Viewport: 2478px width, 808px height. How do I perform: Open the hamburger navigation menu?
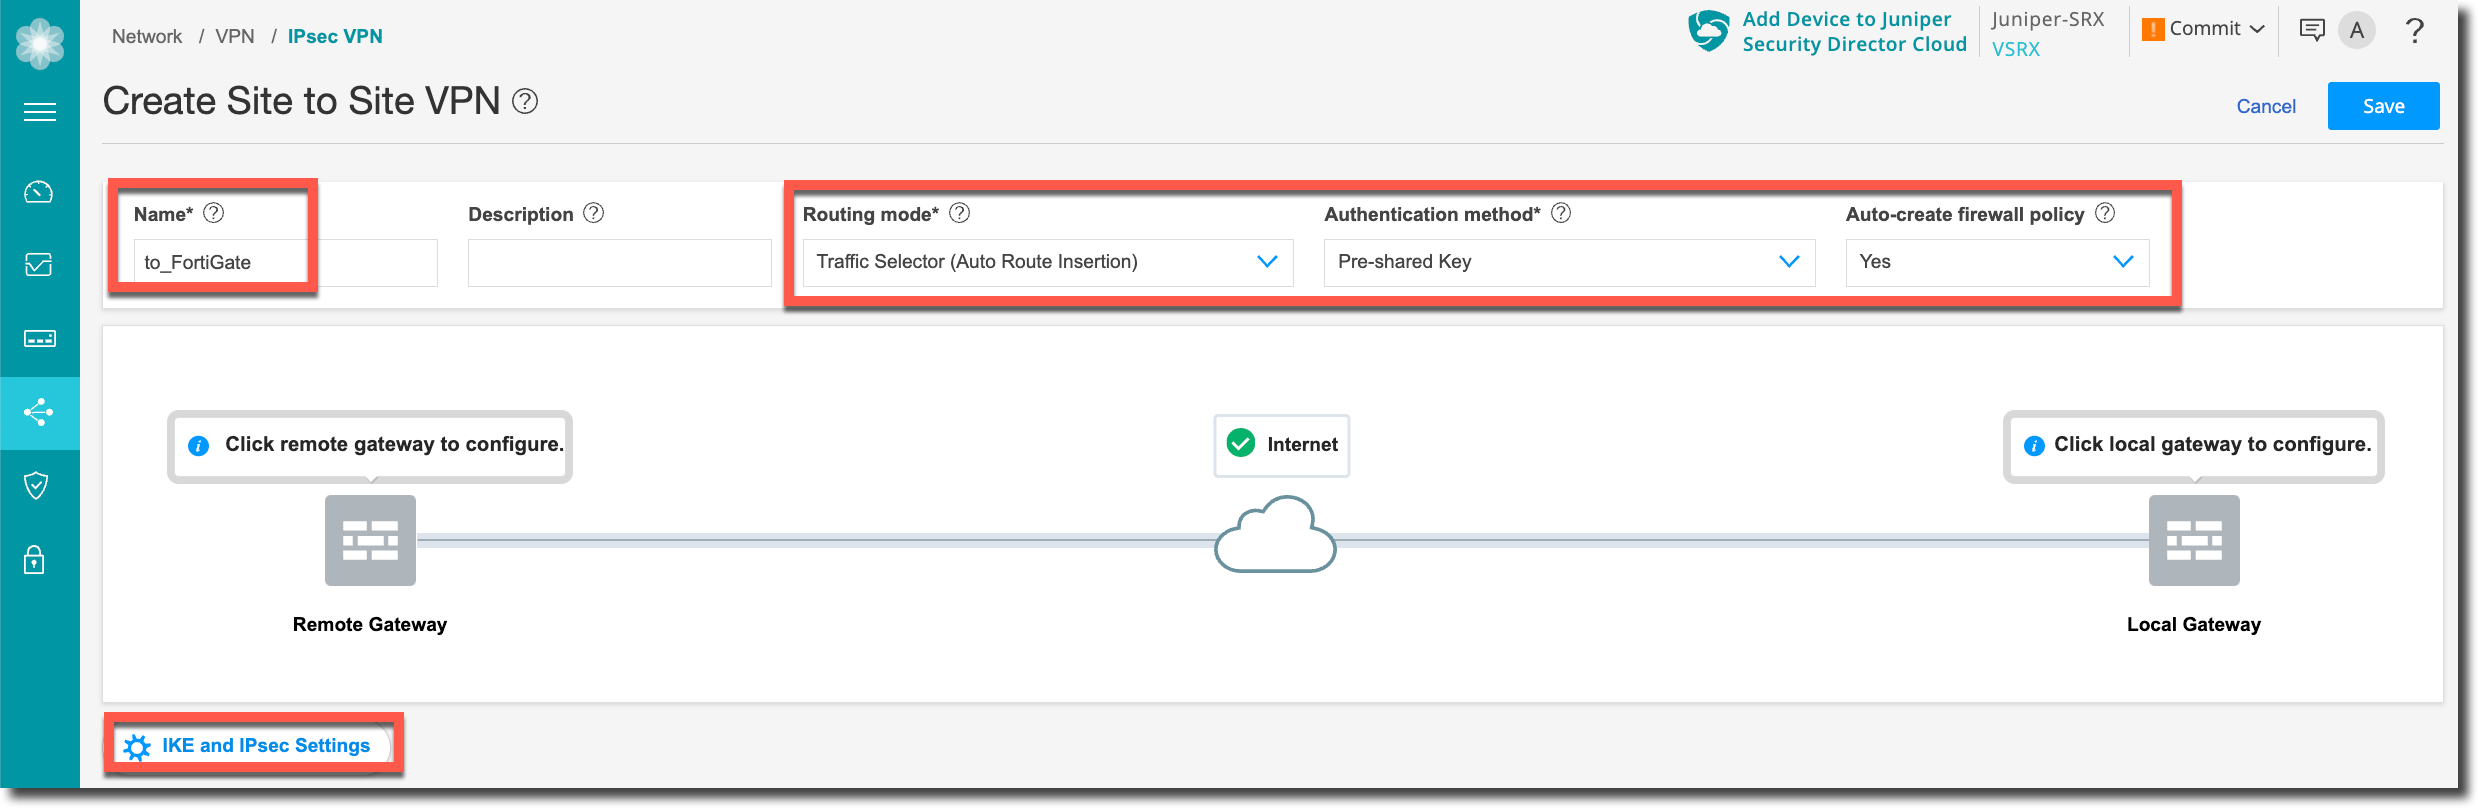[x=39, y=112]
